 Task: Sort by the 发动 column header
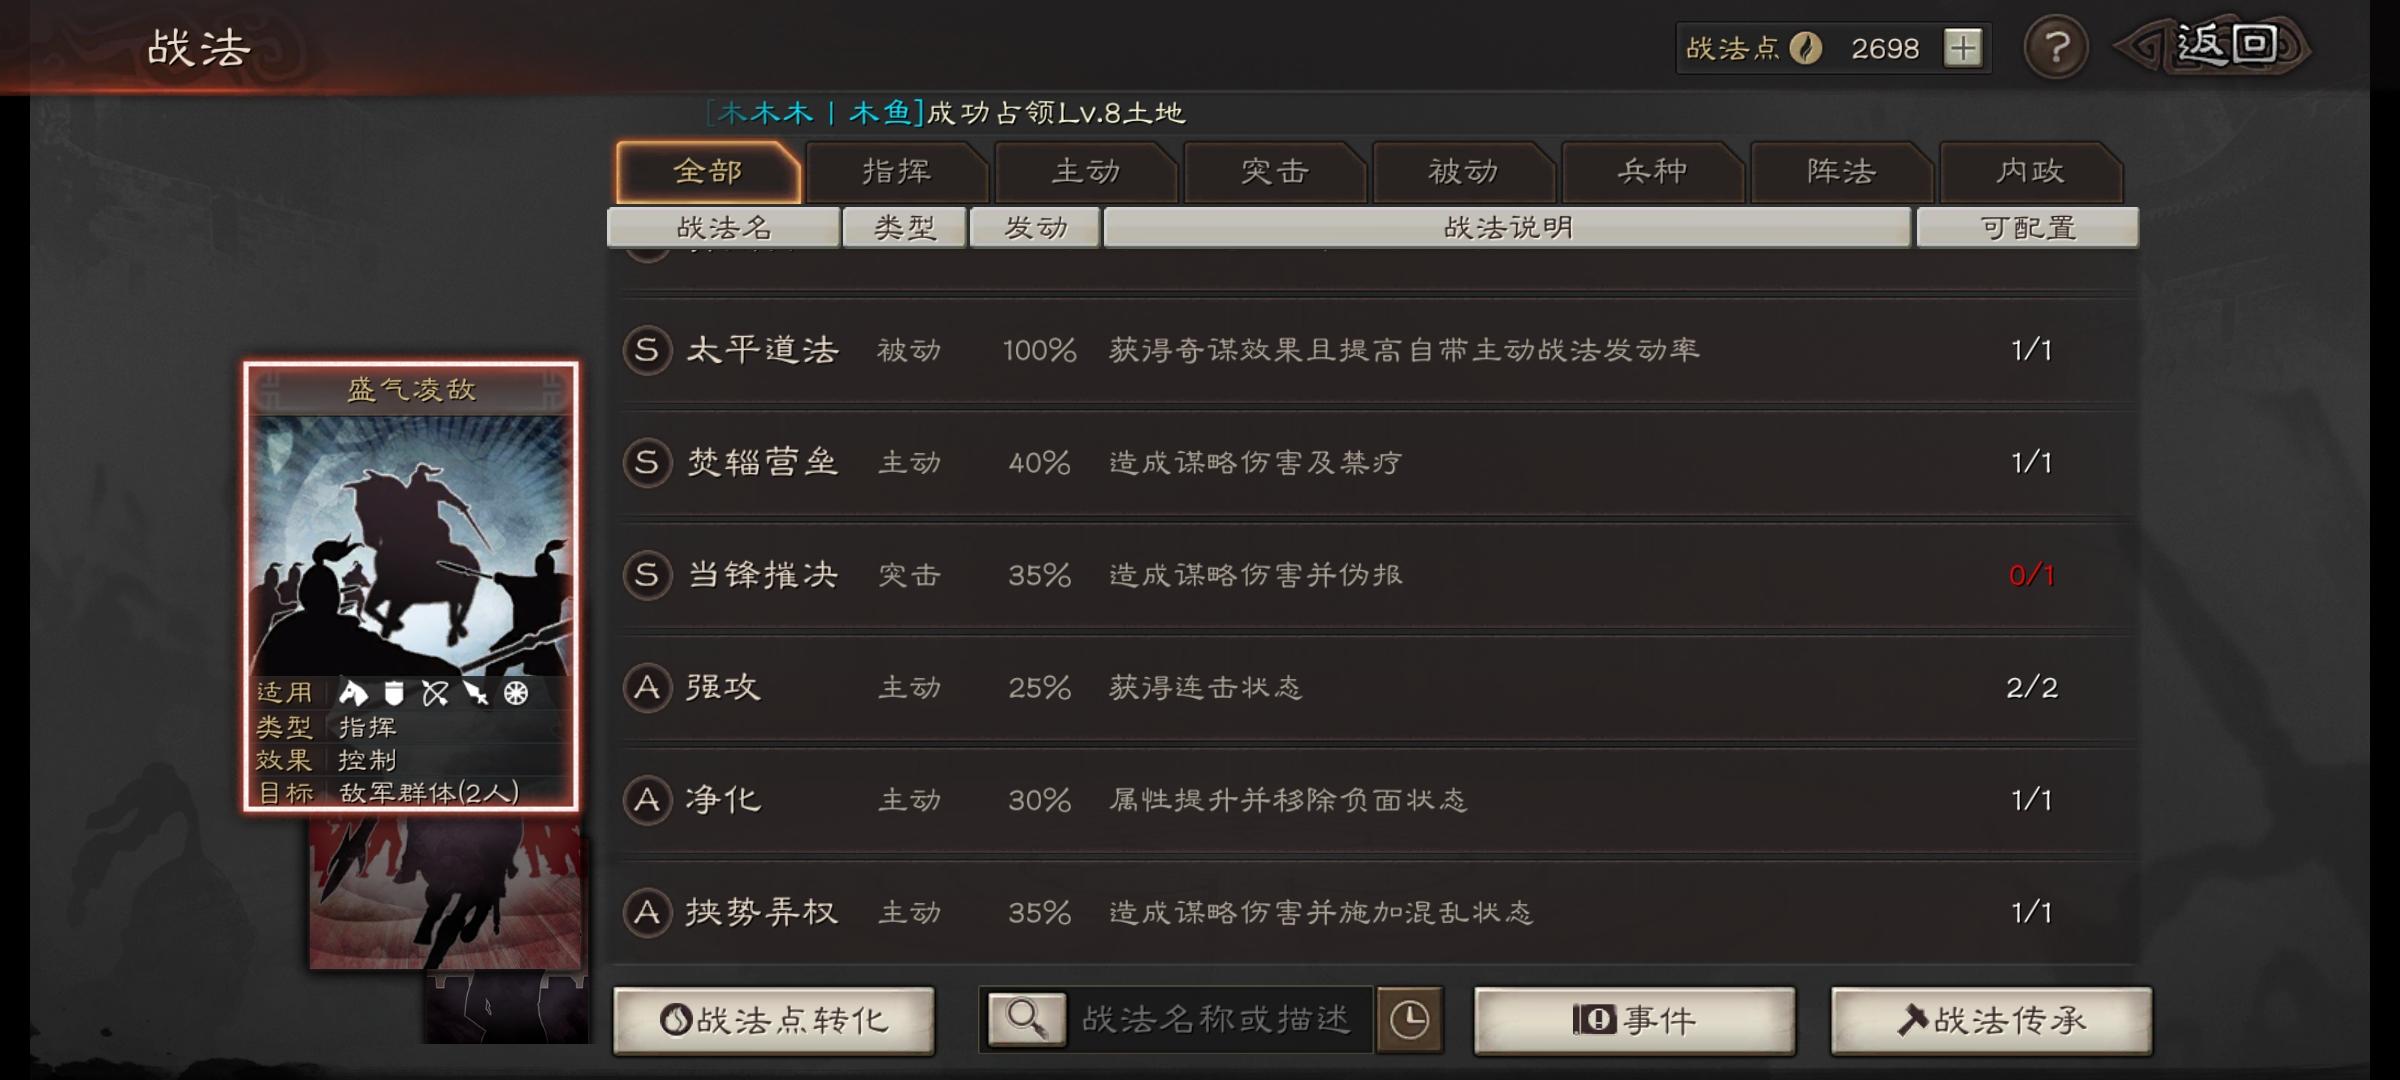(1035, 227)
